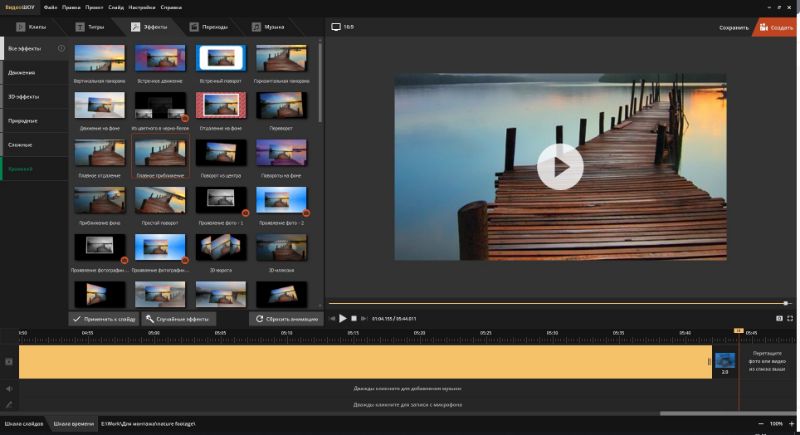Open the Музыка tab
The image size is (800, 435).
(x=268, y=27)
